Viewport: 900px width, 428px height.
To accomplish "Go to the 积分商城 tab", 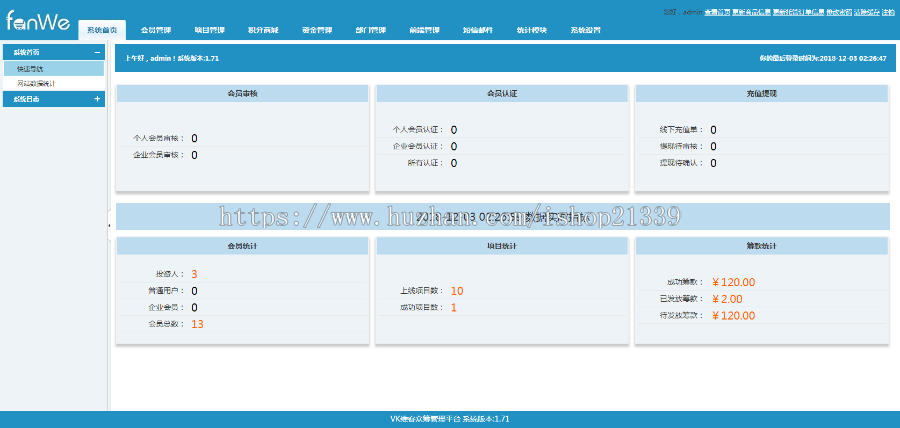I will [263, 30].
